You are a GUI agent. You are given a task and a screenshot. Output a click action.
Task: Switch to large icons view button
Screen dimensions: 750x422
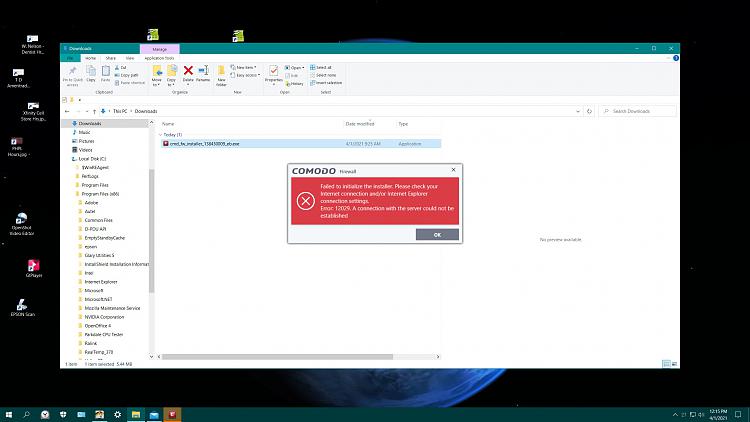tap(674, 364)
